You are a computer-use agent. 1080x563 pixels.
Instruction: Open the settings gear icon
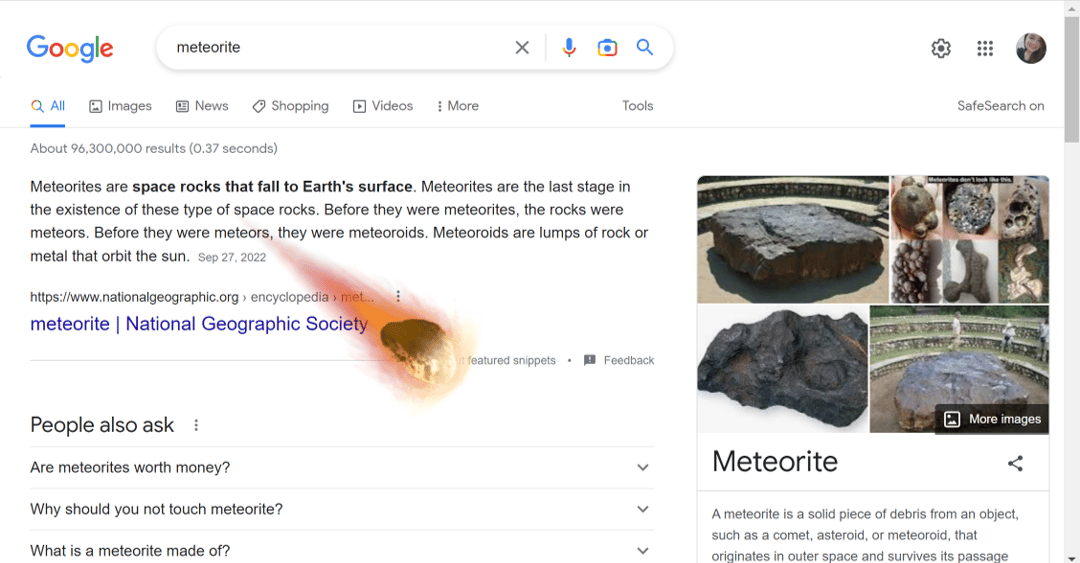tap(941, 48)
